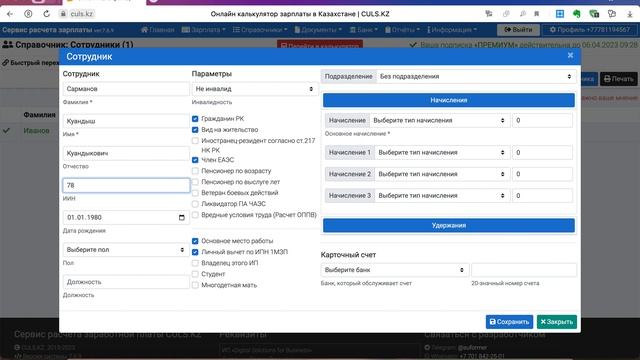Toggle Член ЕАЭС checkbox
Screen dimensions: 640x360
(195, 160)
